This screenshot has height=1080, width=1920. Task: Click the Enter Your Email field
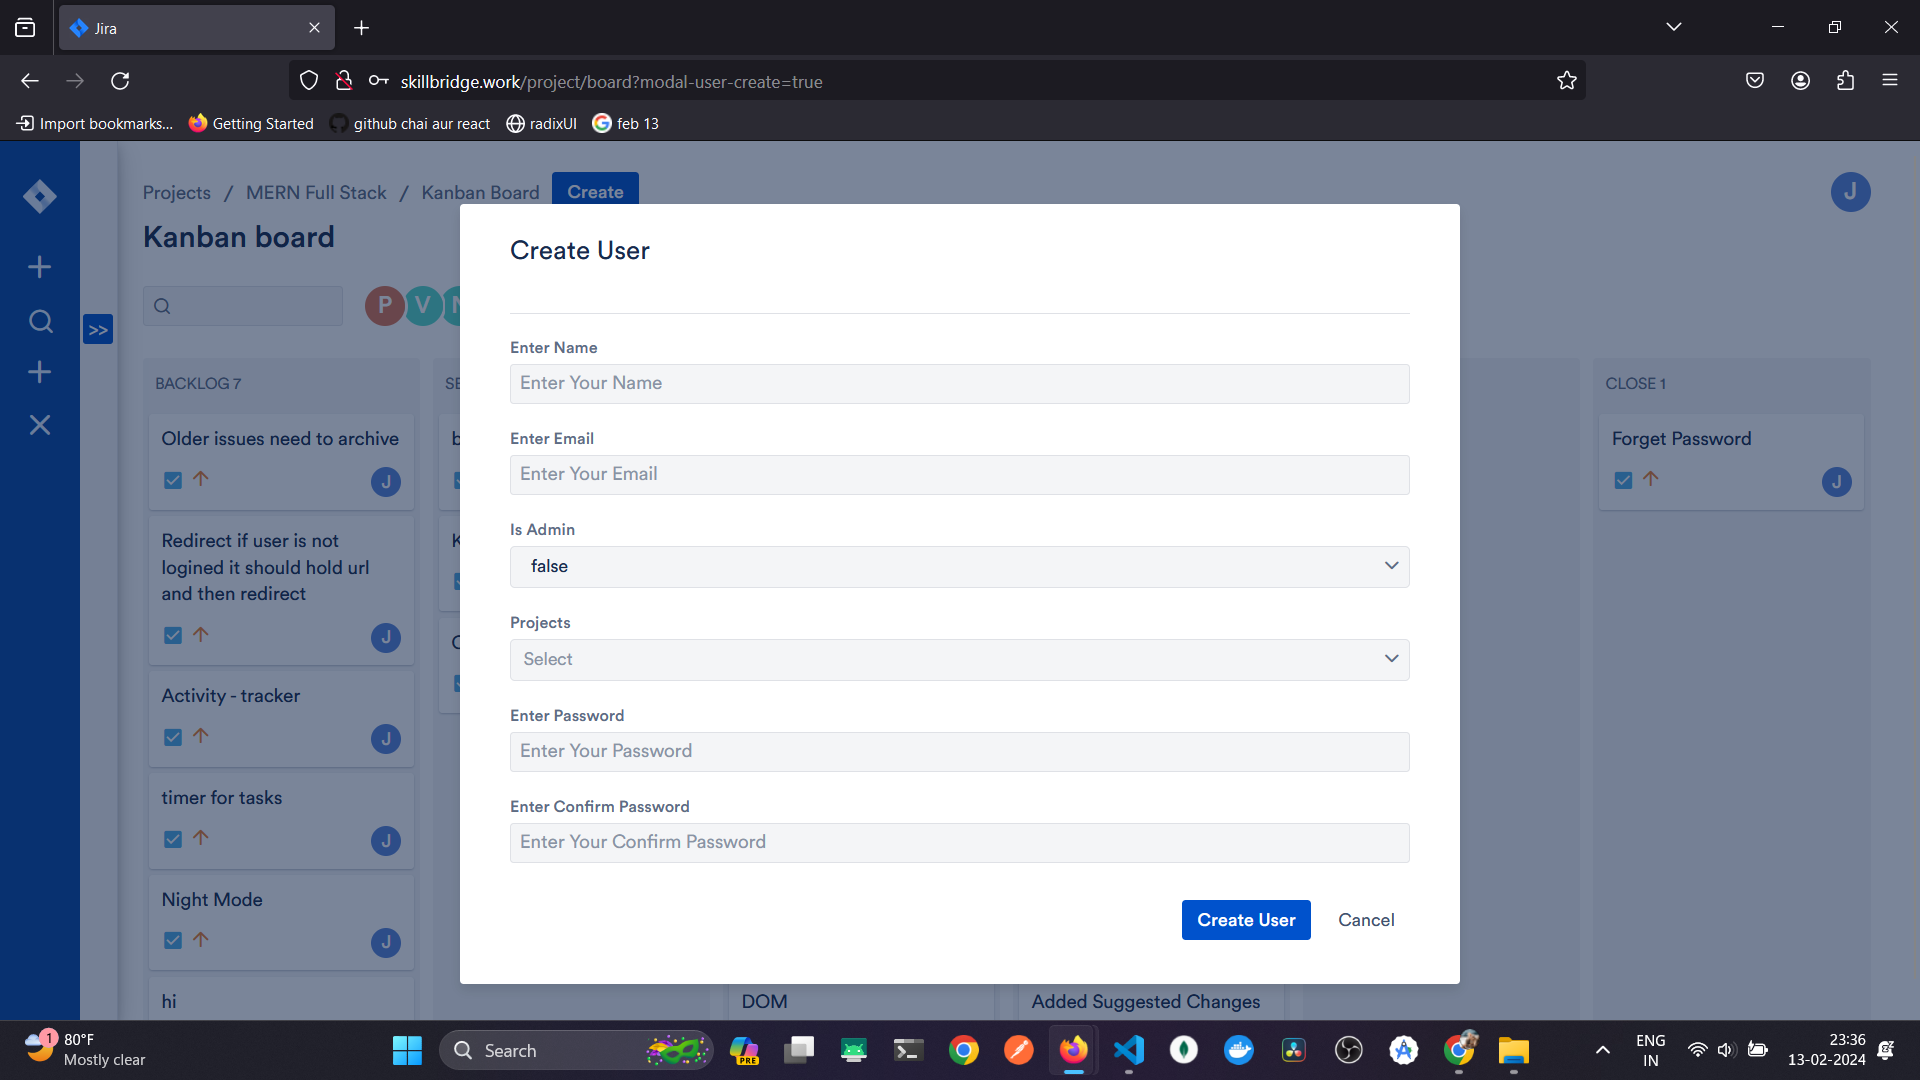tap(959, 474)
